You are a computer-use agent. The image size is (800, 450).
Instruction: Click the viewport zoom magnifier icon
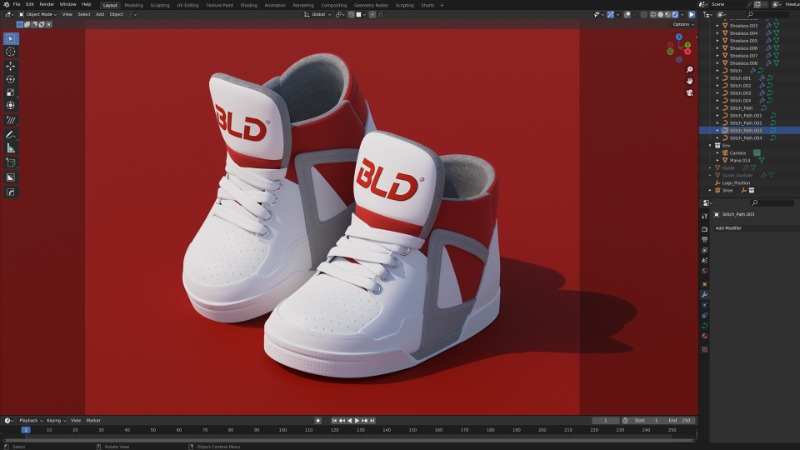690,69
